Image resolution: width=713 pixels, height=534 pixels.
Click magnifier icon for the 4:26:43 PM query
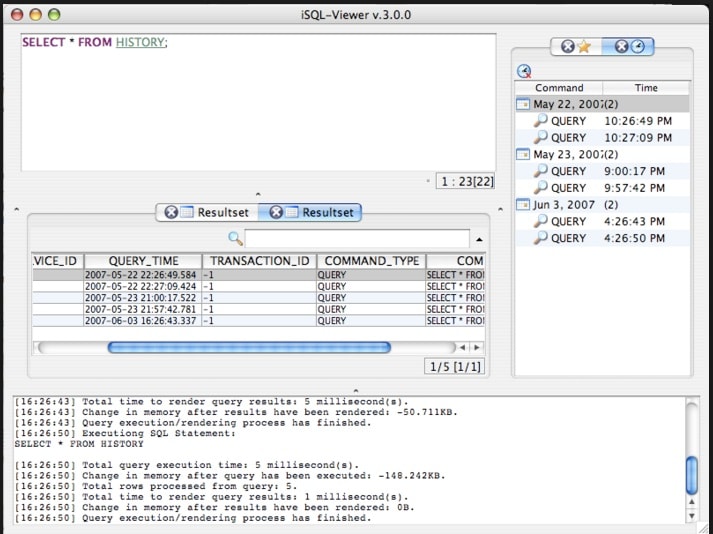[540, 221]
